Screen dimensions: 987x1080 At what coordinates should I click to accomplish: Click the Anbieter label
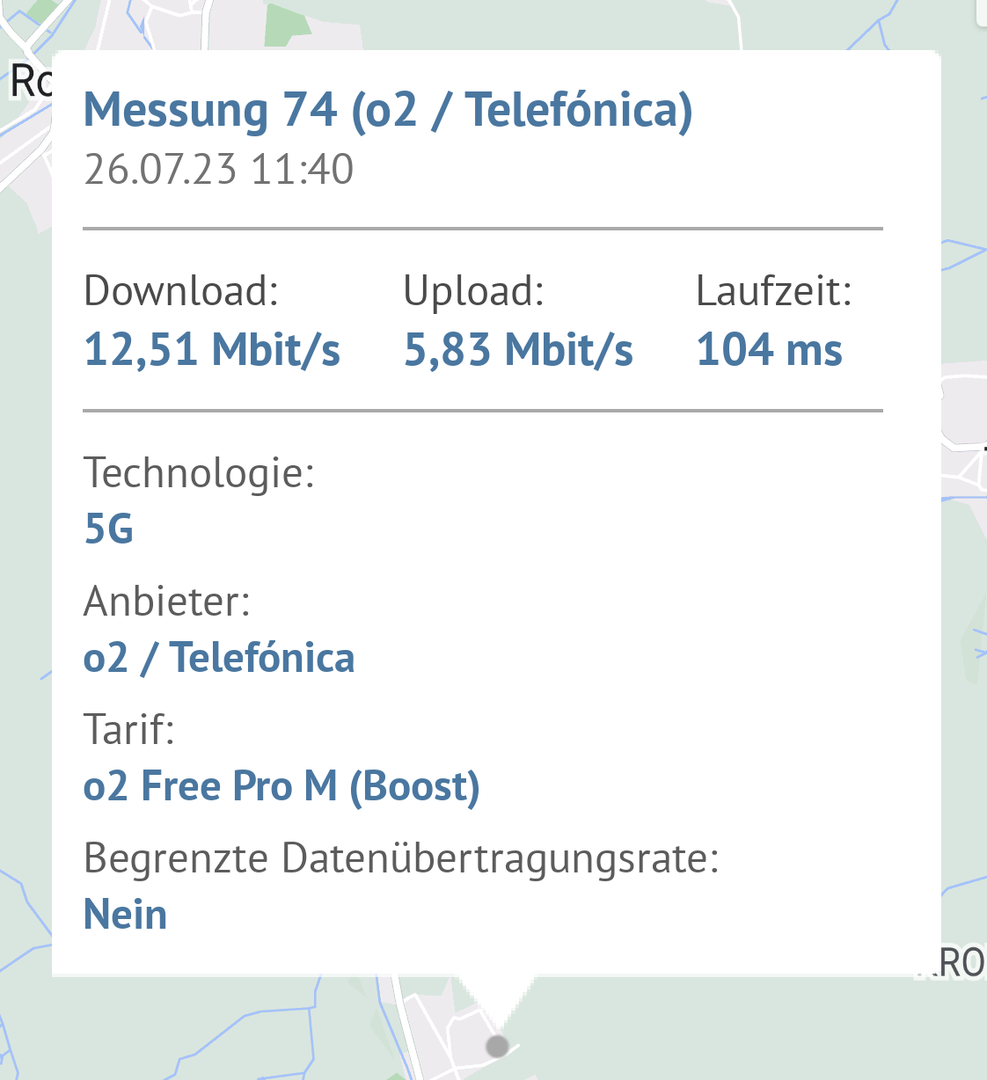tap(167, 601)
